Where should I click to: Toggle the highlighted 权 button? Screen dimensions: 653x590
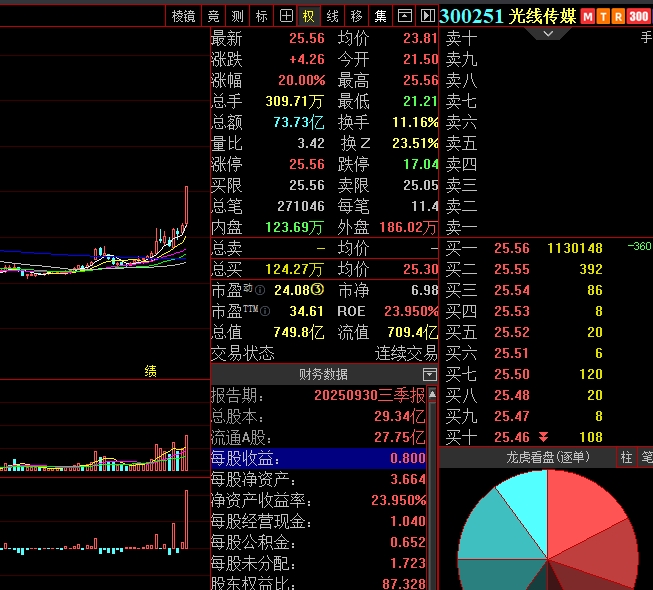point(309,16)
